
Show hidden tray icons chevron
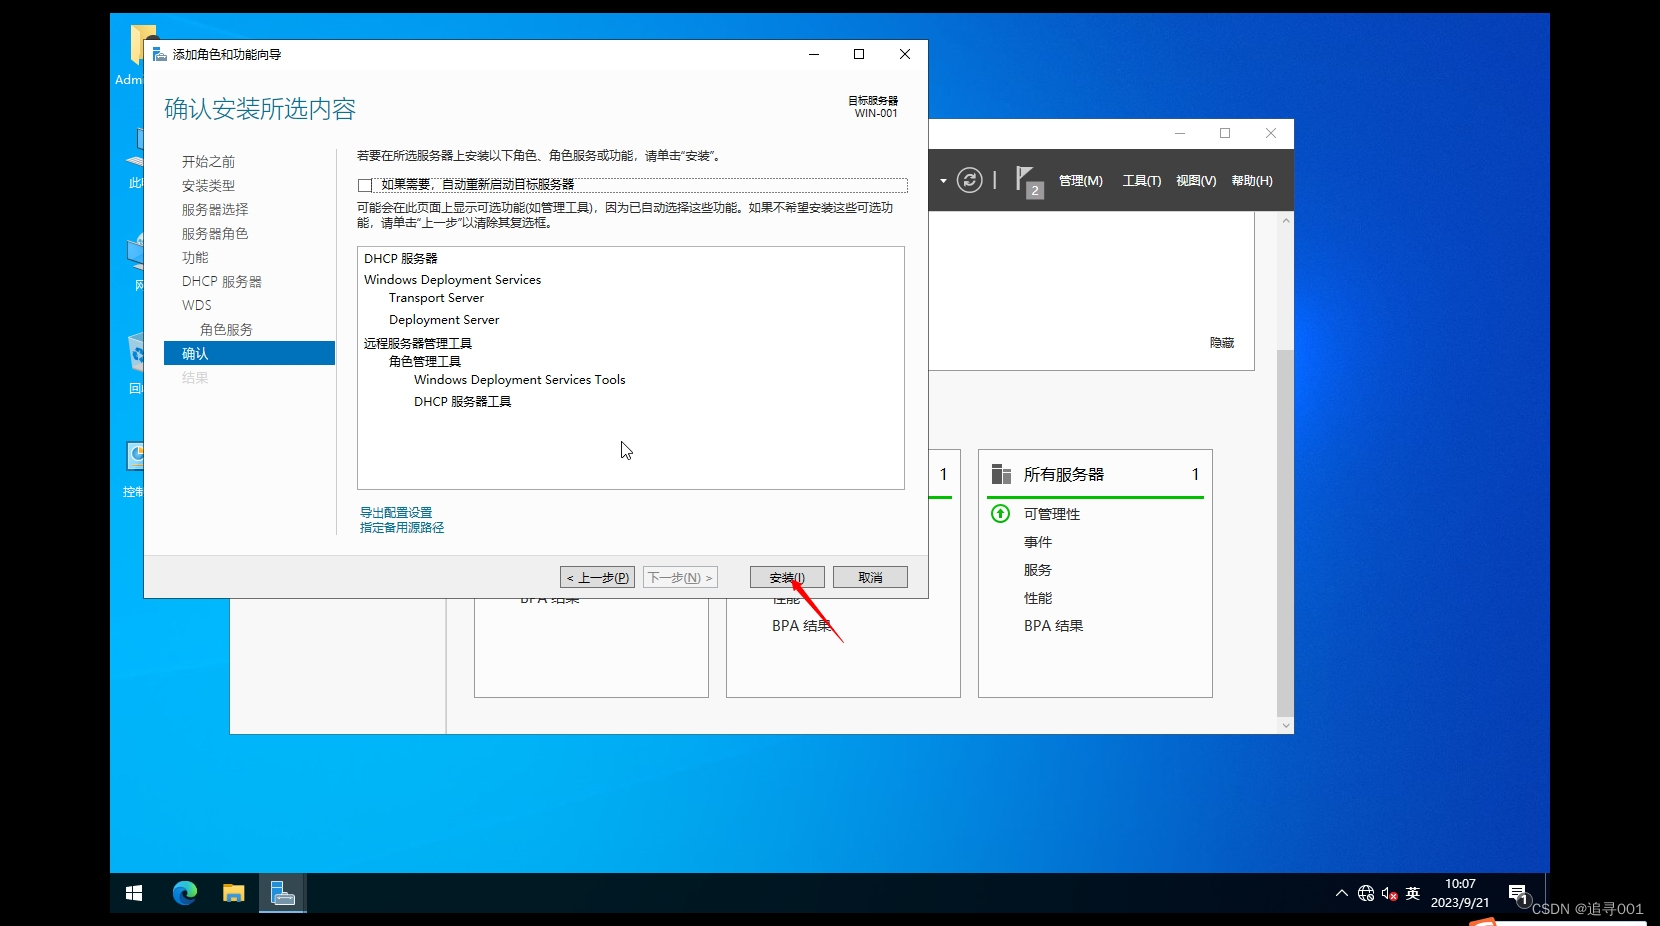[x=1342, y=893]
